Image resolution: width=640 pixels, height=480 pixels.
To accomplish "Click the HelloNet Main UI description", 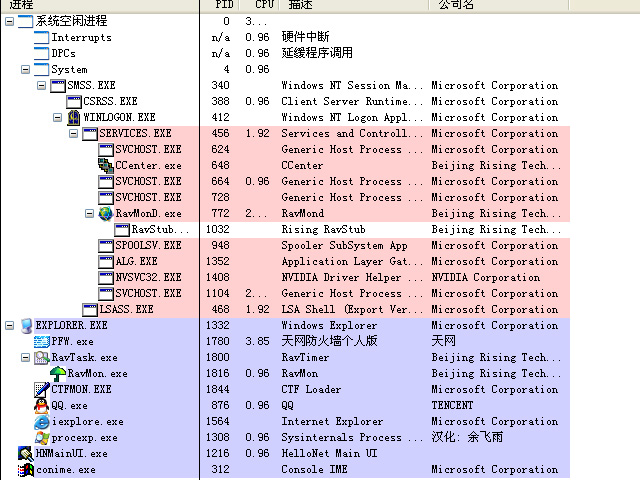I will [329, 453].
